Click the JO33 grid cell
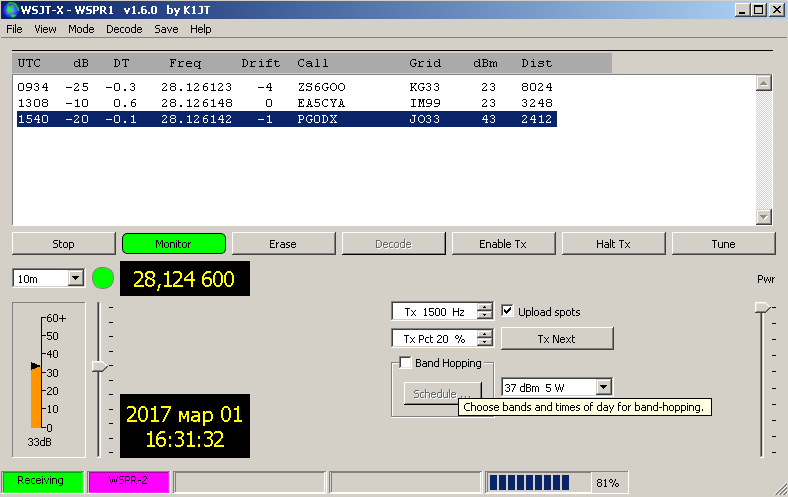 coord(425,119)
